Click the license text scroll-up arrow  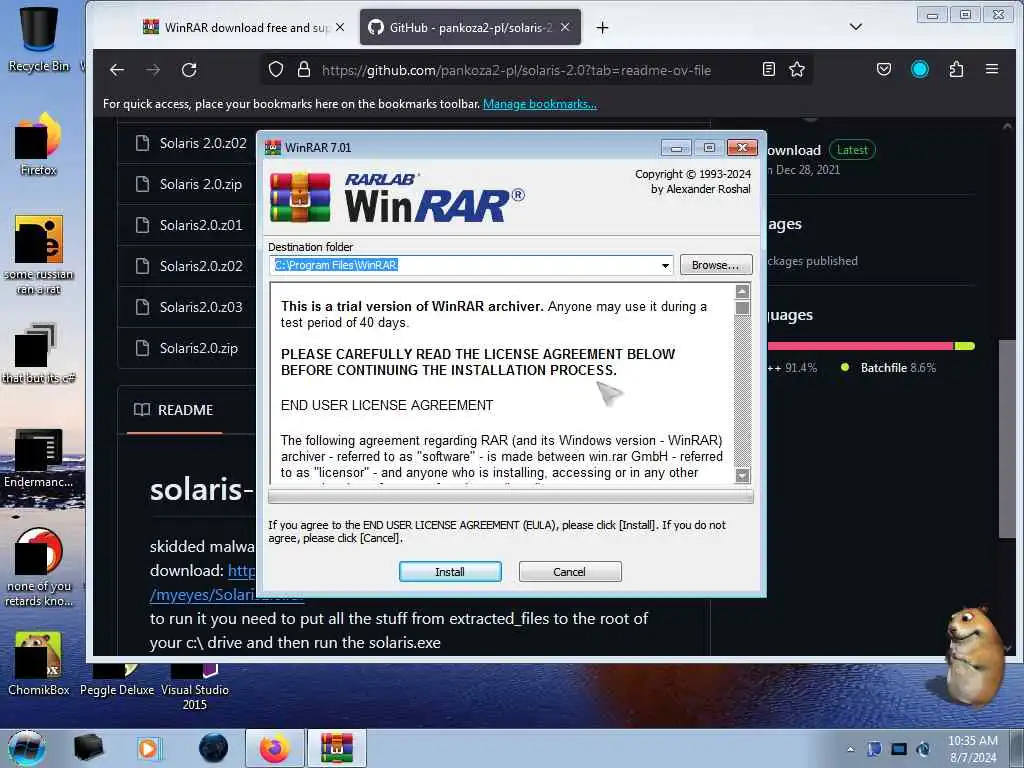[743, 291]
